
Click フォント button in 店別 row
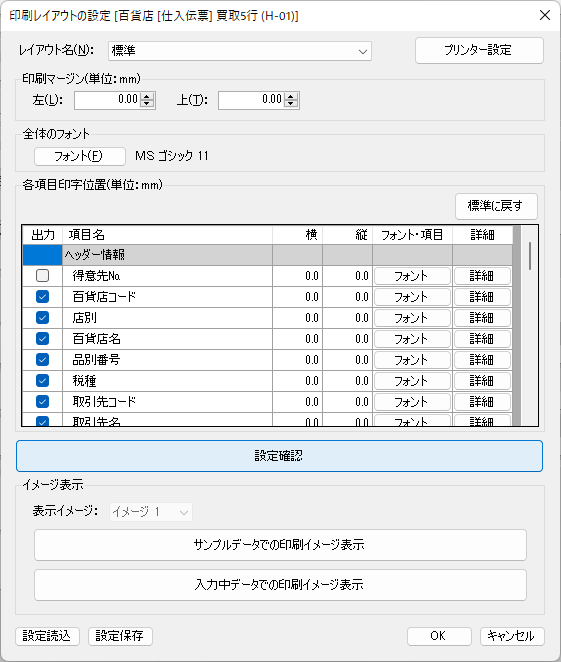click(412, 318)
